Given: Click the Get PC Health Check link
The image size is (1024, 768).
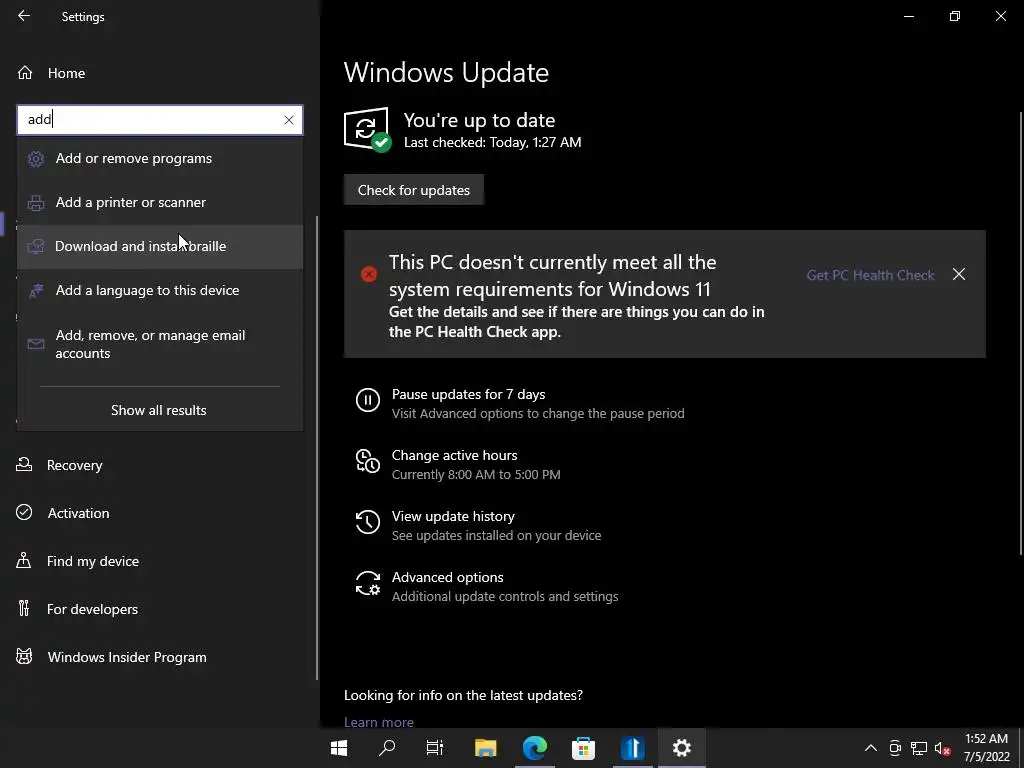Looking at the screenshot, I should click(871, 275).
